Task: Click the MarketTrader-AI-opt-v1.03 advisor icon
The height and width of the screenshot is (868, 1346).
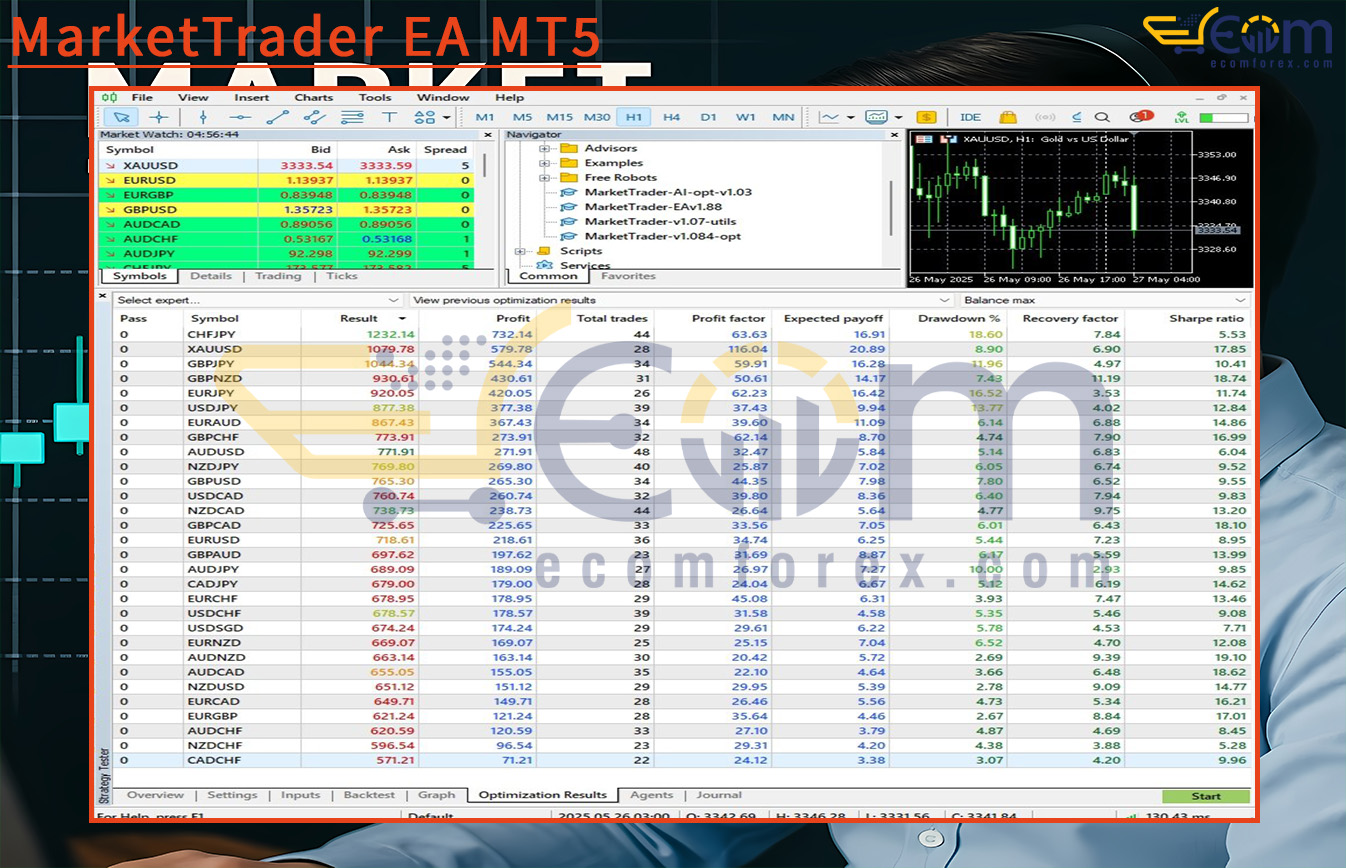Action: coord(569,192)
